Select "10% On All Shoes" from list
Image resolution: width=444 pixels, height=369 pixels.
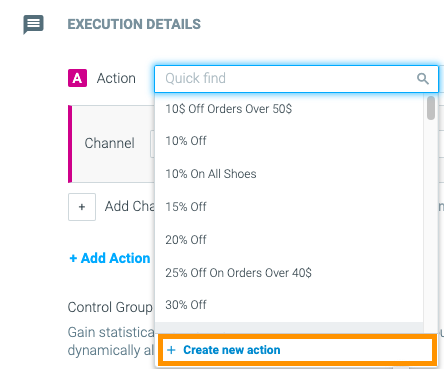coord(289,174)
